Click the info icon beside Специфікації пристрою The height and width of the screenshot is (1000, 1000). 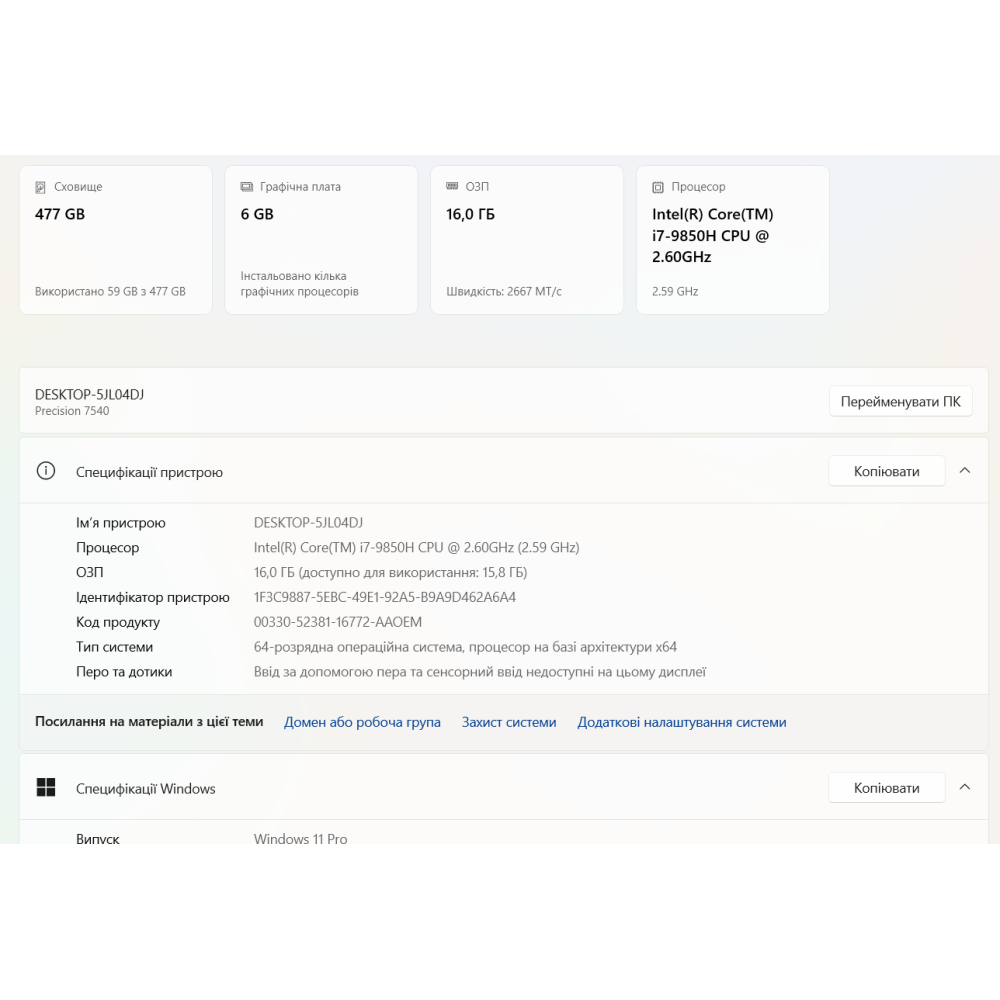point(45,471)
